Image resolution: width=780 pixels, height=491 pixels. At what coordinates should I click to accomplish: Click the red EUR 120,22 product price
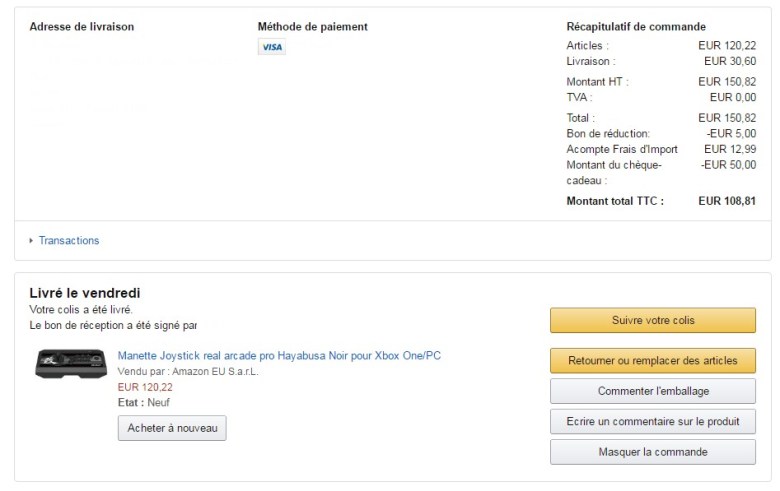(145, 387)
